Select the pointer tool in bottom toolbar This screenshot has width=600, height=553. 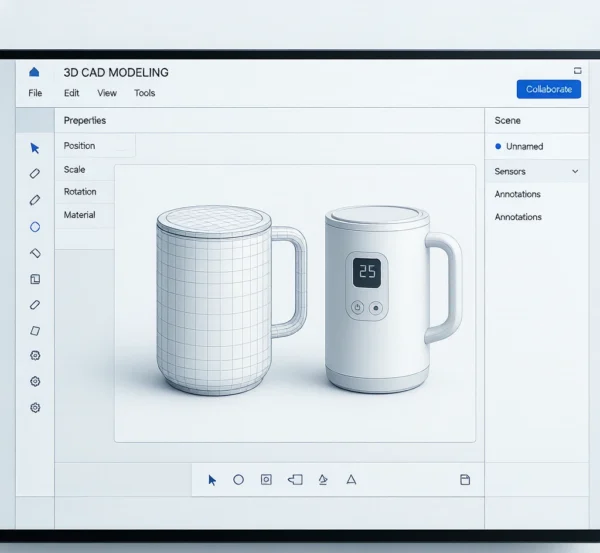(212, 480)
